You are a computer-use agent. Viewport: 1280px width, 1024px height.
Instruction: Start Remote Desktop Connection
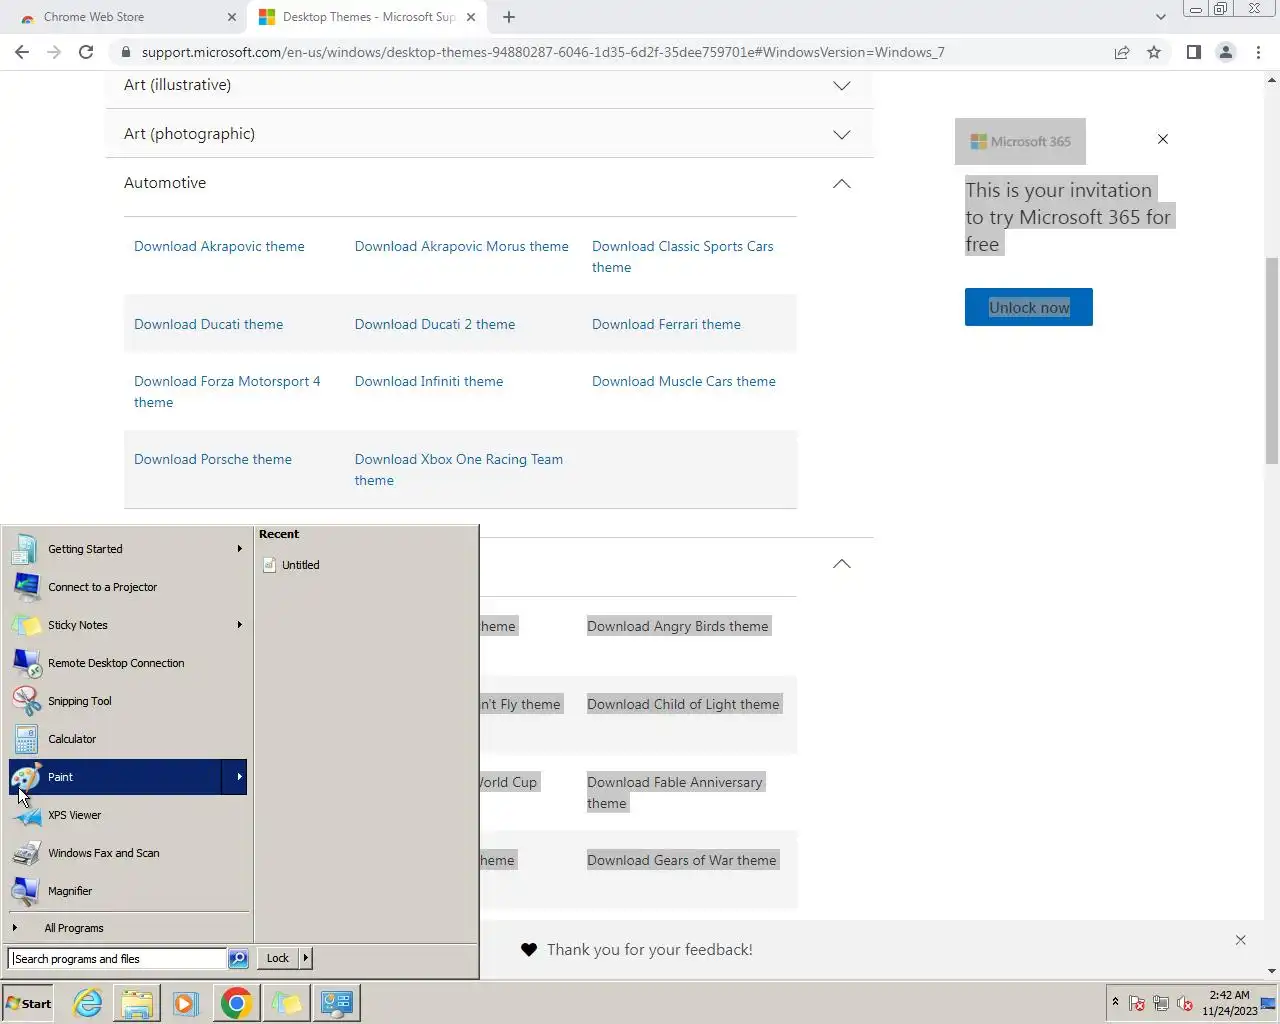127,663
